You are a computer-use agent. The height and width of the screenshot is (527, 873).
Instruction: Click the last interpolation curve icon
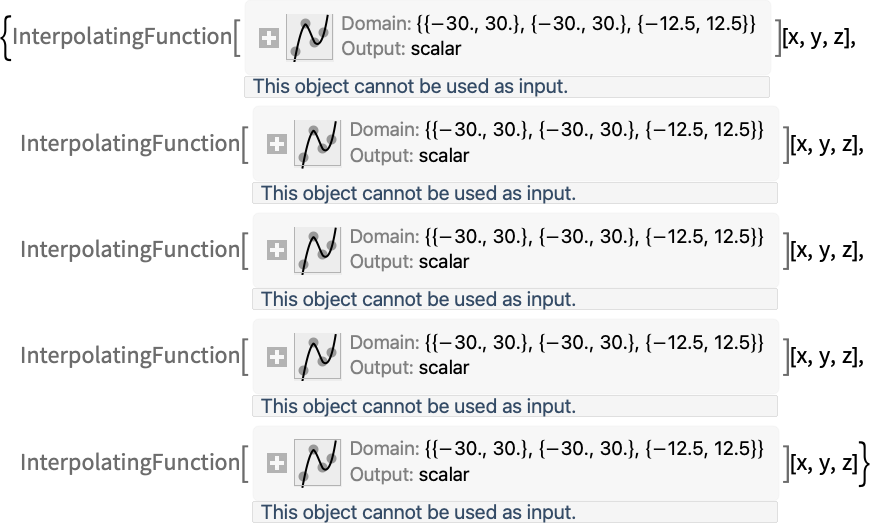tap(317, 462)
